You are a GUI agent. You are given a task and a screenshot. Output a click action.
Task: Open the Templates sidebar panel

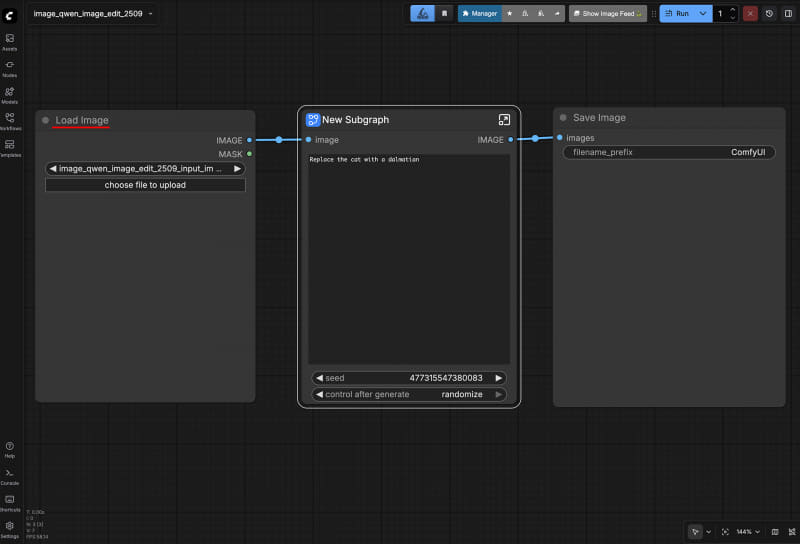[x=10, y=149]
